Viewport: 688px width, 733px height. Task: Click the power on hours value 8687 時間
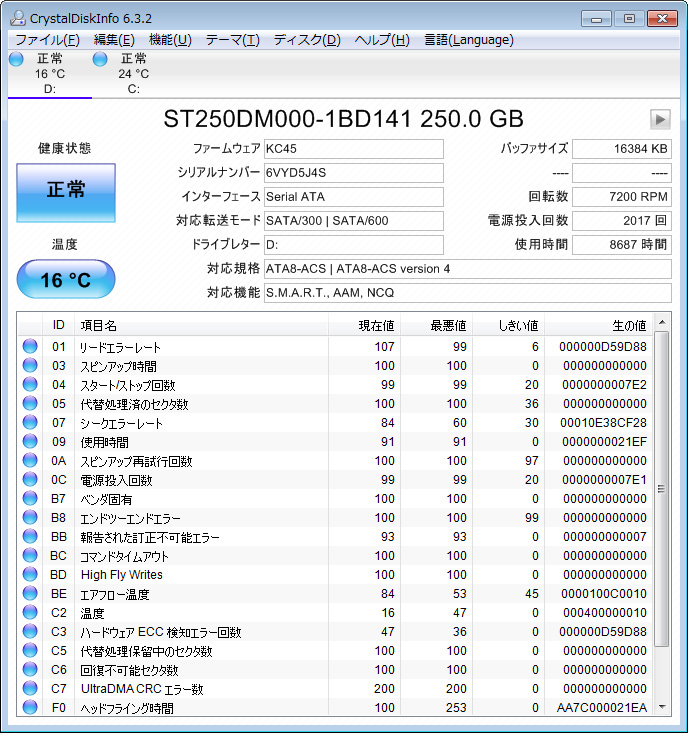pyautogui.click(x=622, y=245)
